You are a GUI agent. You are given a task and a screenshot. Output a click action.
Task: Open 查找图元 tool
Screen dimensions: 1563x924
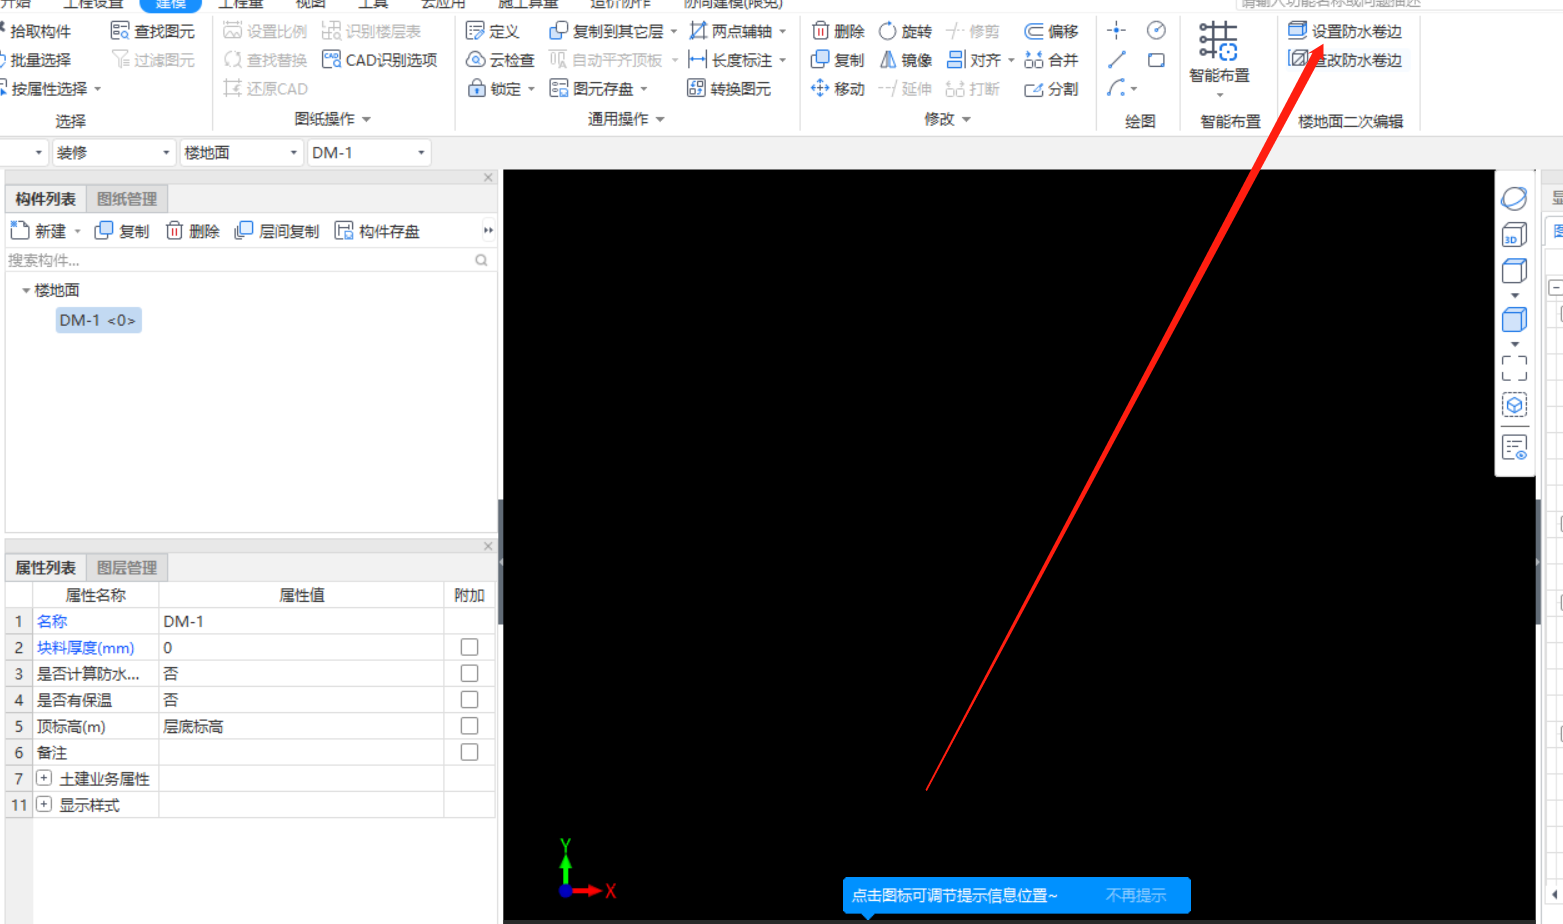[153, 31]
